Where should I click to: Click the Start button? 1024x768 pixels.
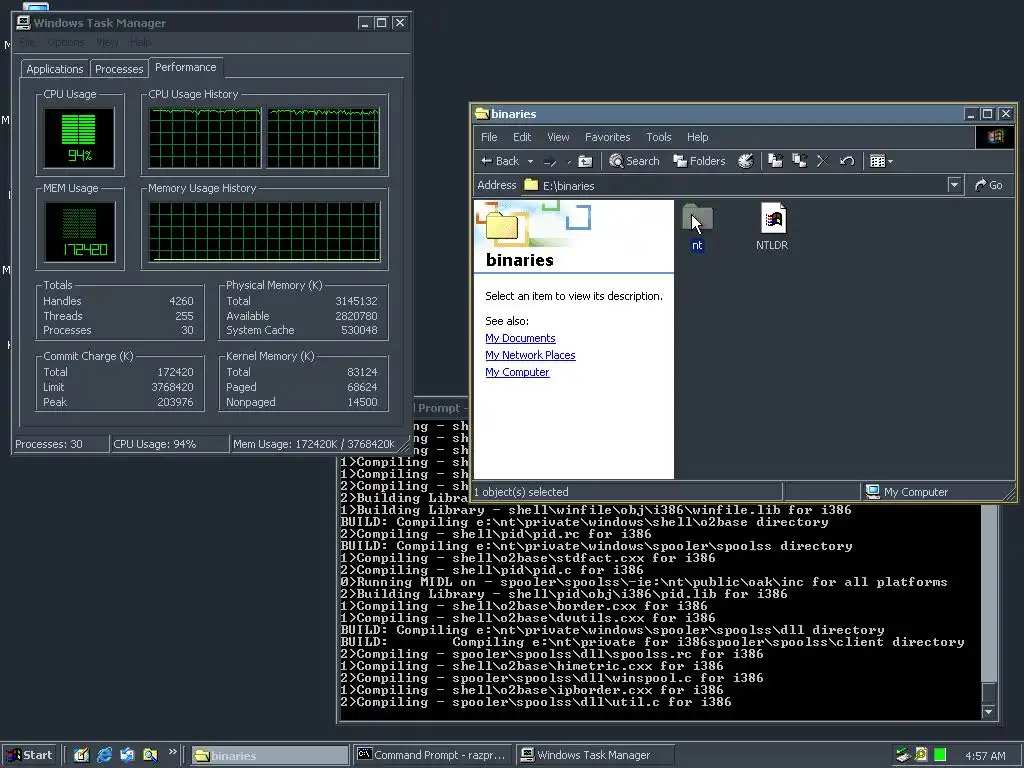pyautogui.click(x=29, y=755)
